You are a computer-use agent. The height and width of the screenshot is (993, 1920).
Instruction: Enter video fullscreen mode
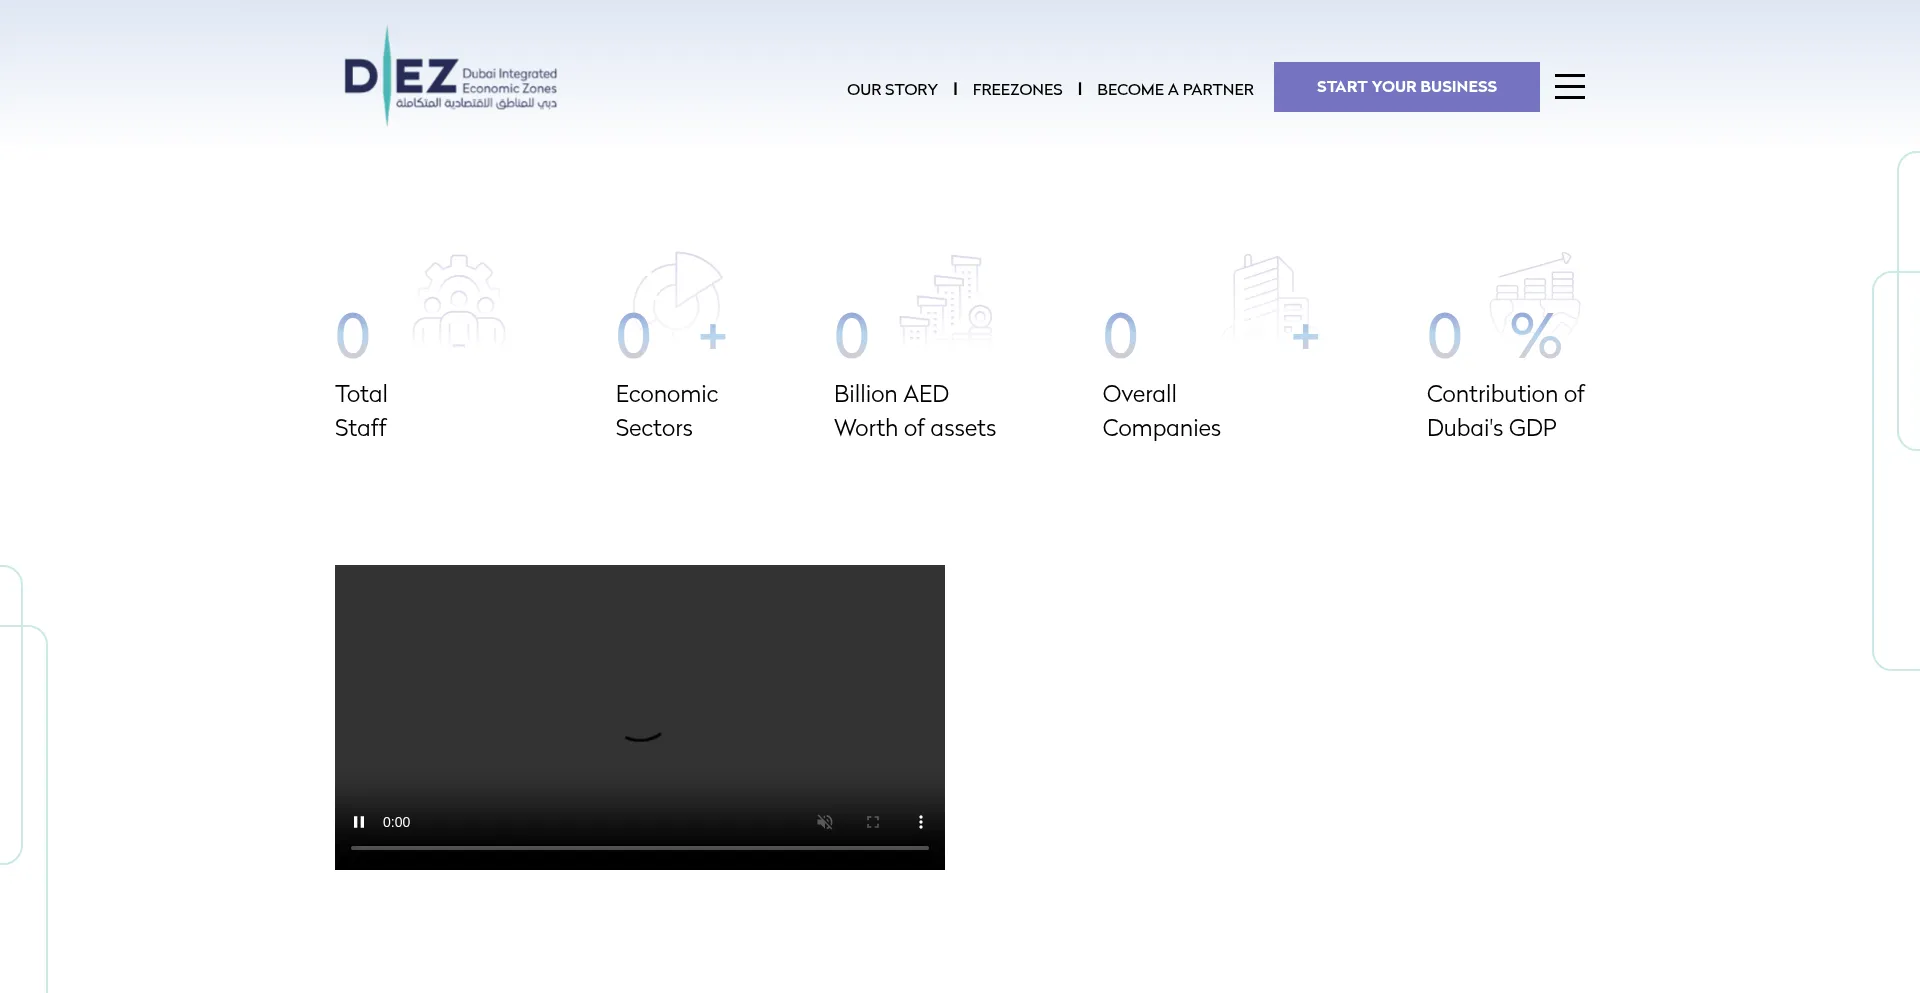point(873,822)
